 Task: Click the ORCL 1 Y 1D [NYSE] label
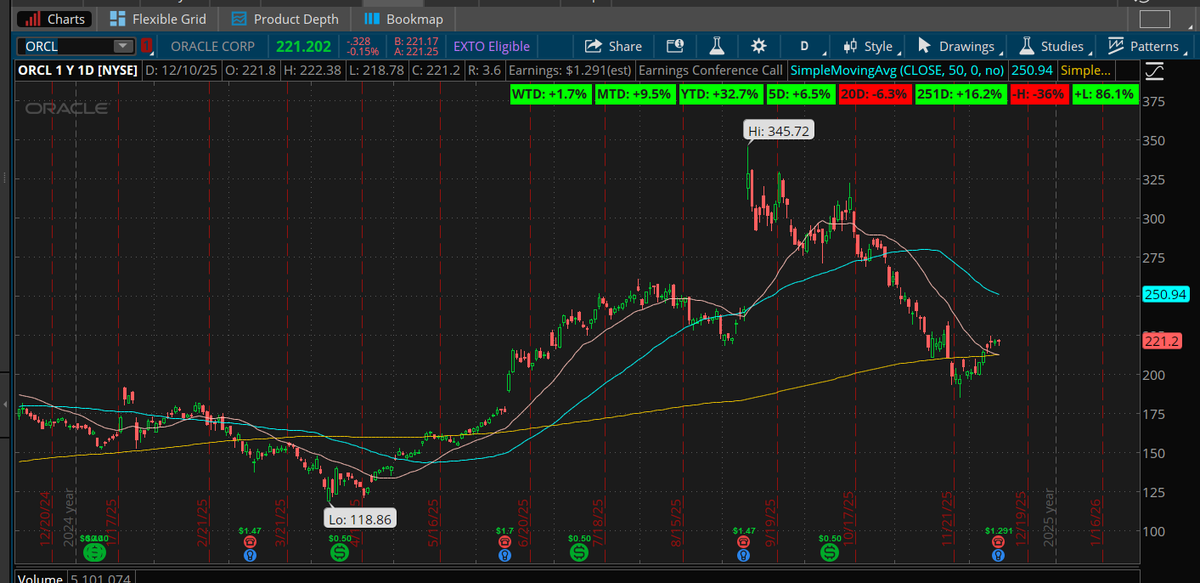(78, 71)
